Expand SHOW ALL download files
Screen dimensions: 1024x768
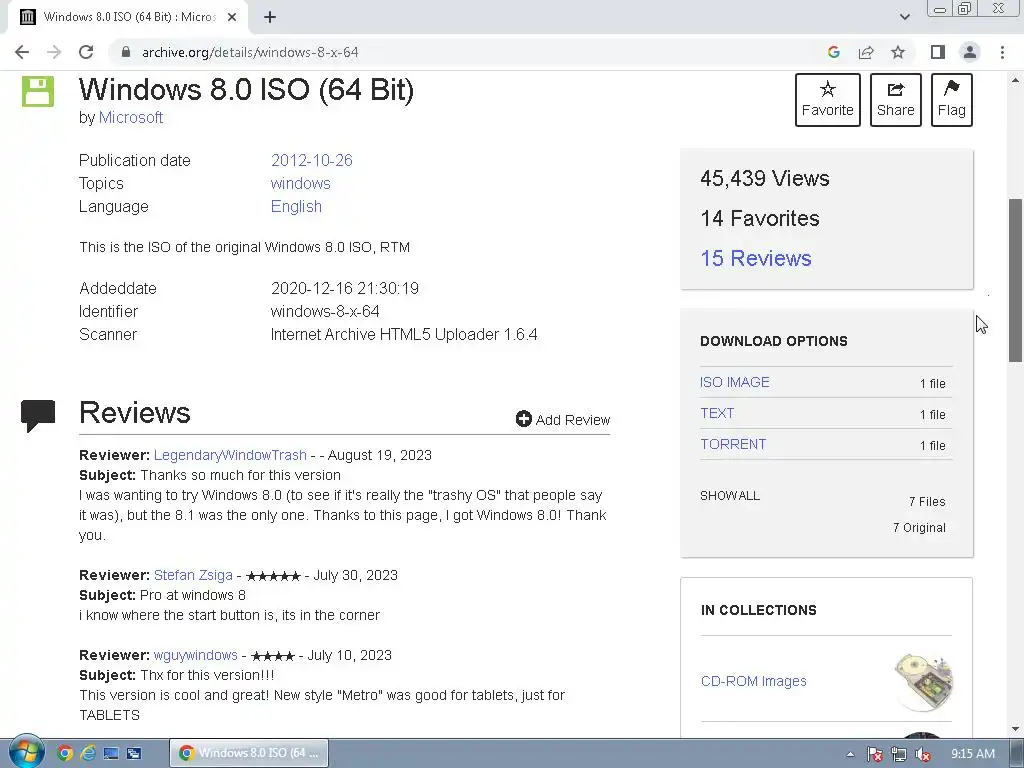pos(729,496)
